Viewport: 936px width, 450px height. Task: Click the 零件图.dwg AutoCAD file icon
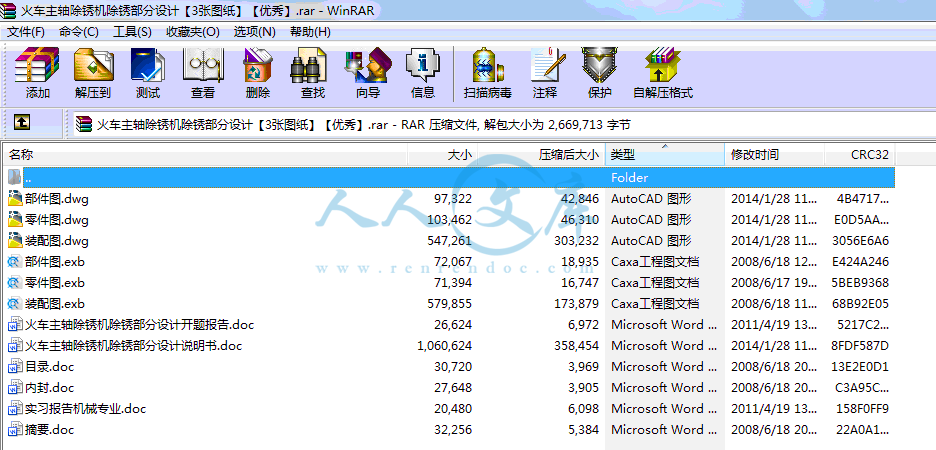15,220
